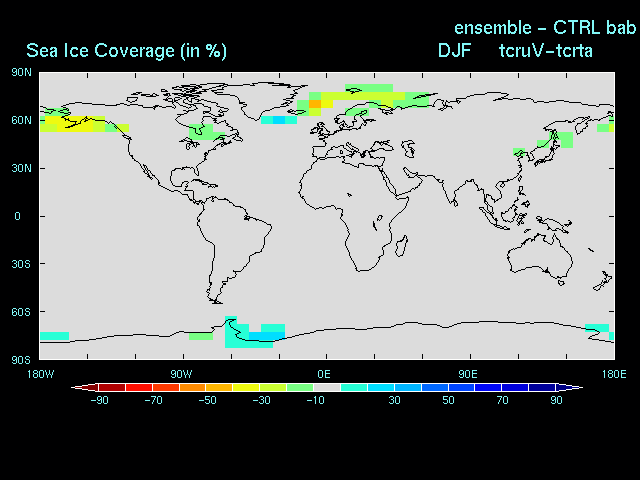Image resolution: width=640 pixels, height=480 pixels.
Task: Click the 'ensemble - CTRL bab' header text
Action: coord(545,28)
